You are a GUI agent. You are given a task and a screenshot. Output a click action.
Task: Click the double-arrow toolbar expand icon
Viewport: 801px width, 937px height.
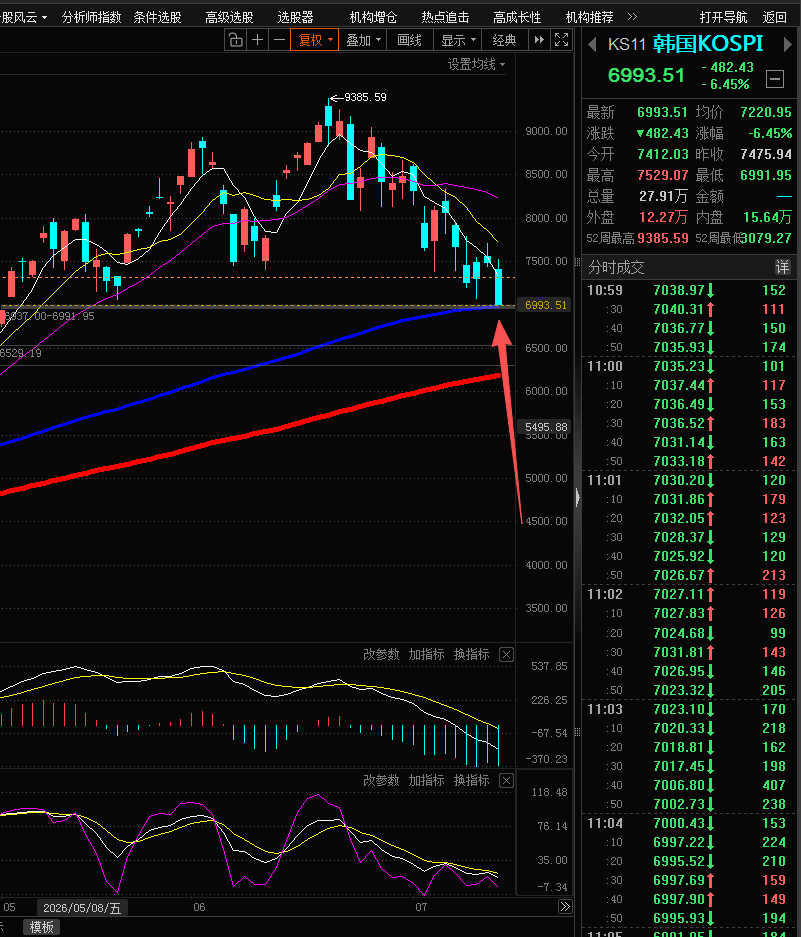coord(539,40)
